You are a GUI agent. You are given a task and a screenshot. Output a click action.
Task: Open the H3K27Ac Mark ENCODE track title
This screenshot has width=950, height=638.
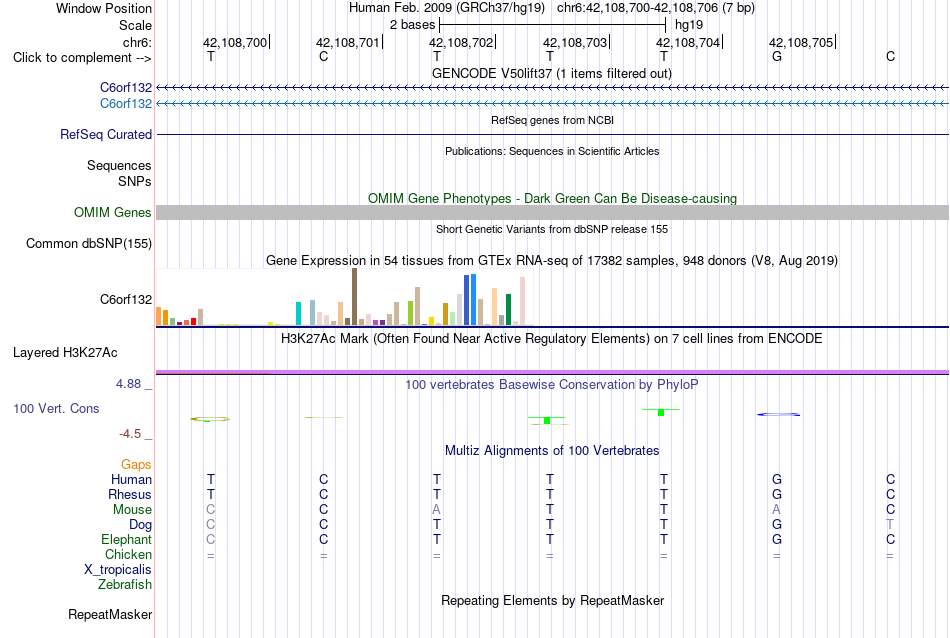pos(552,338)
